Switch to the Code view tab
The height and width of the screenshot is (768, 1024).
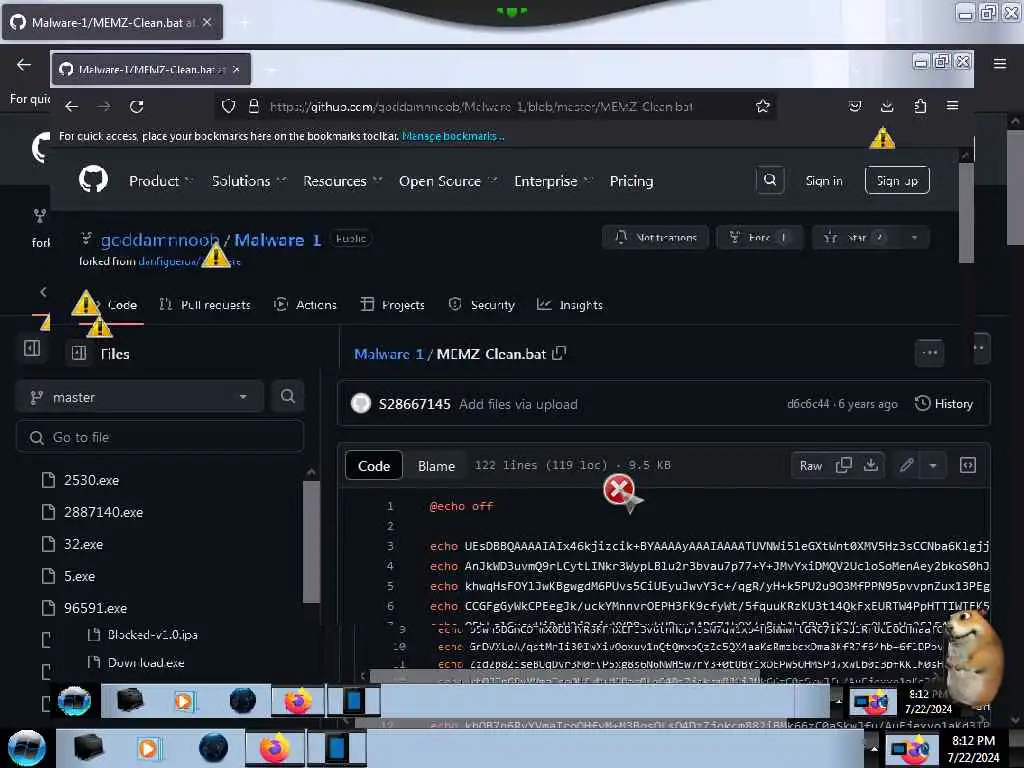pos(374,466)
